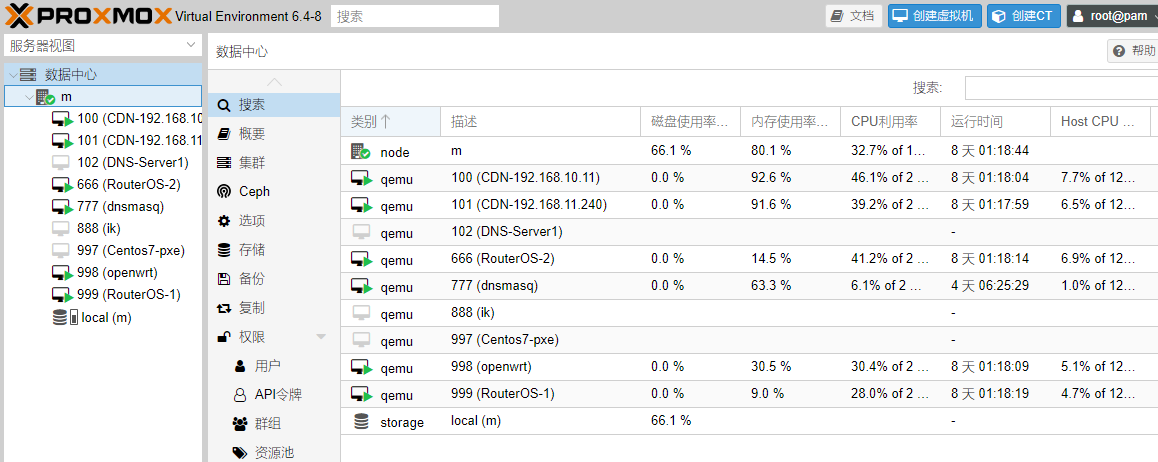Click the 权限 unlock icon

tap(224, 337)
